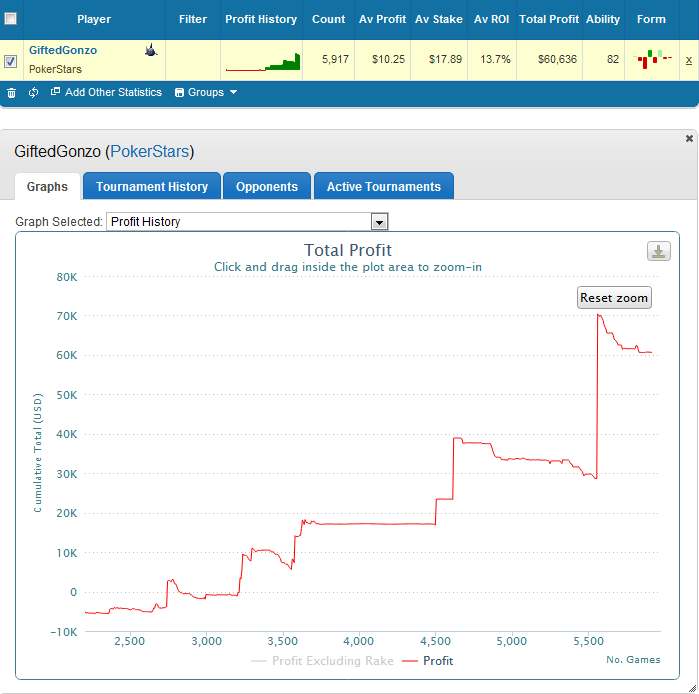Toggle the Profit legend series
The height and width of the screenshot is (694, 699).
tap(428, 661)
